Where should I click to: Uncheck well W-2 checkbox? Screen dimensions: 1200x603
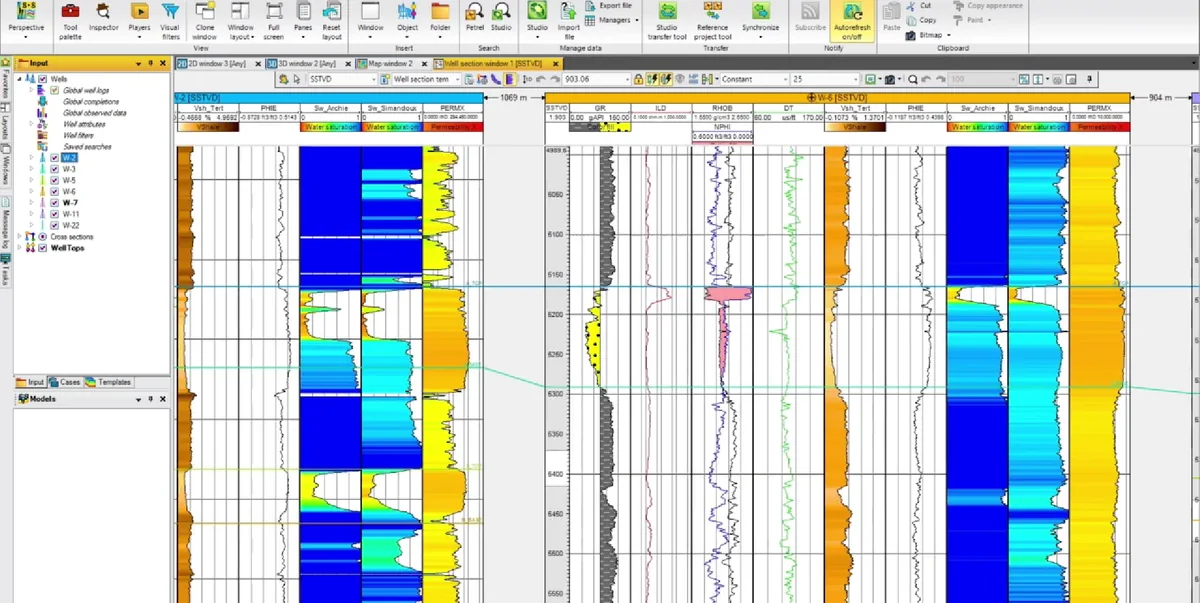[x=55, y=157]
